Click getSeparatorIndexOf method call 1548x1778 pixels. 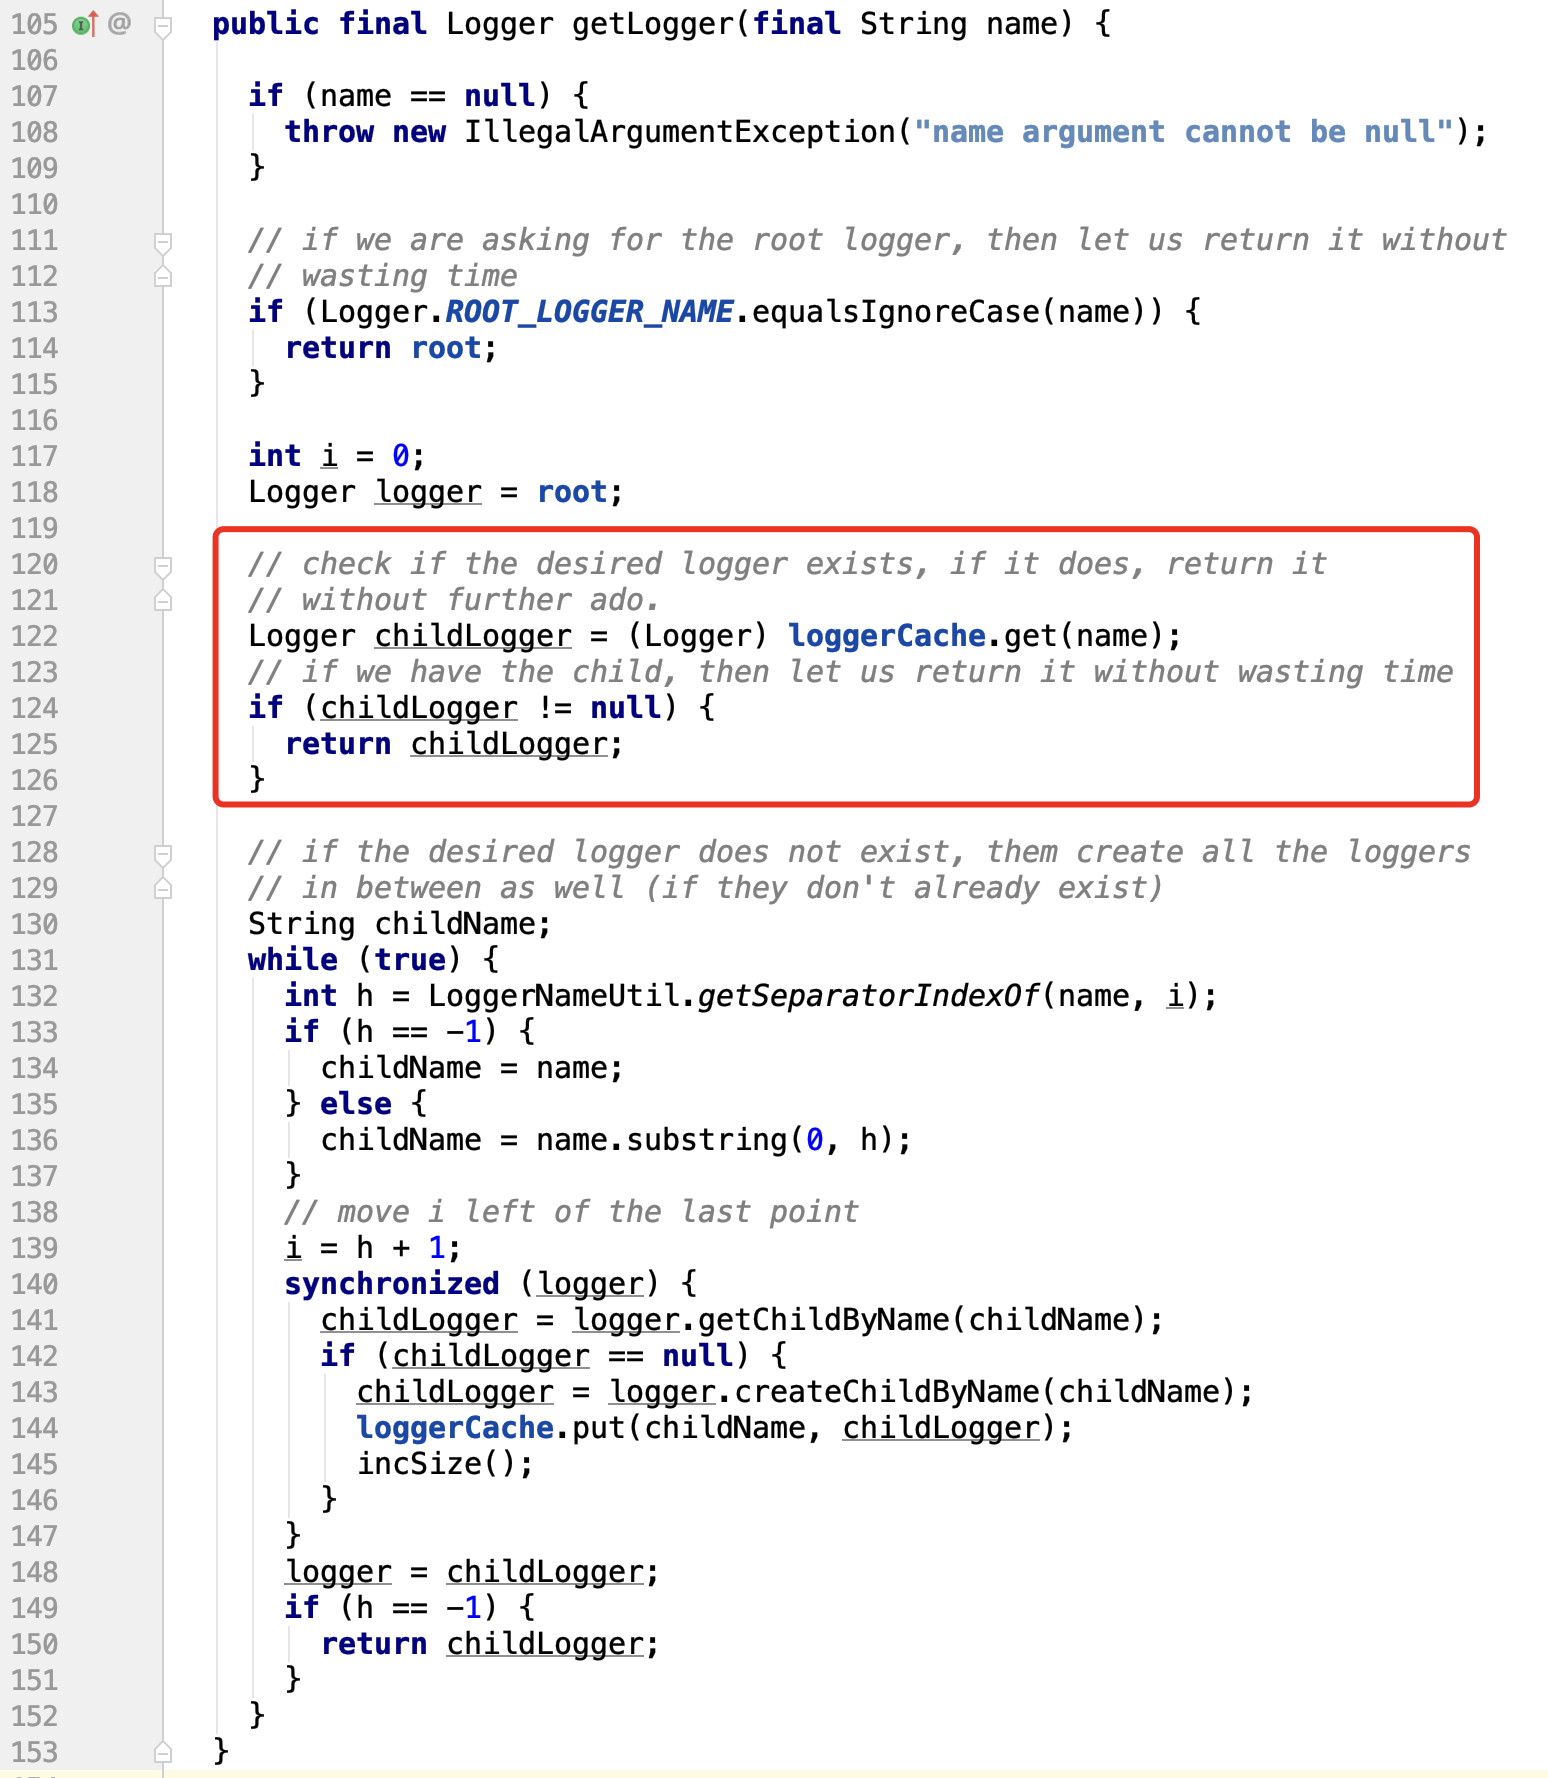click(x=869, y=996)
